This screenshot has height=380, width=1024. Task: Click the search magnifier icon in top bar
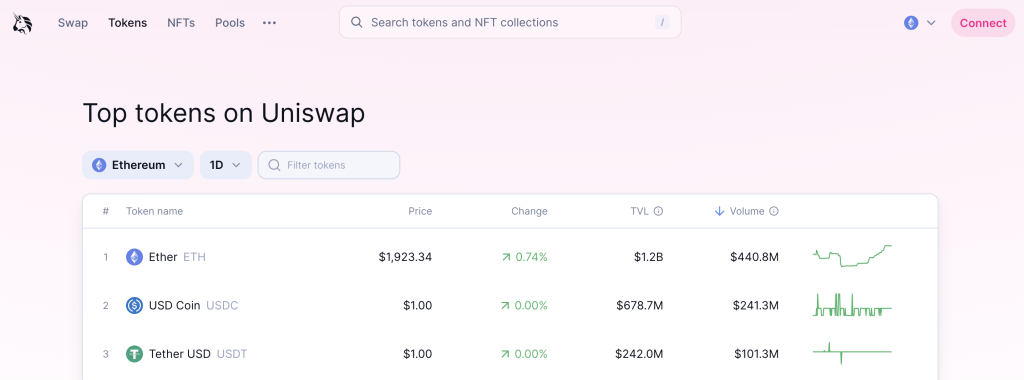[x=357, y=22]
